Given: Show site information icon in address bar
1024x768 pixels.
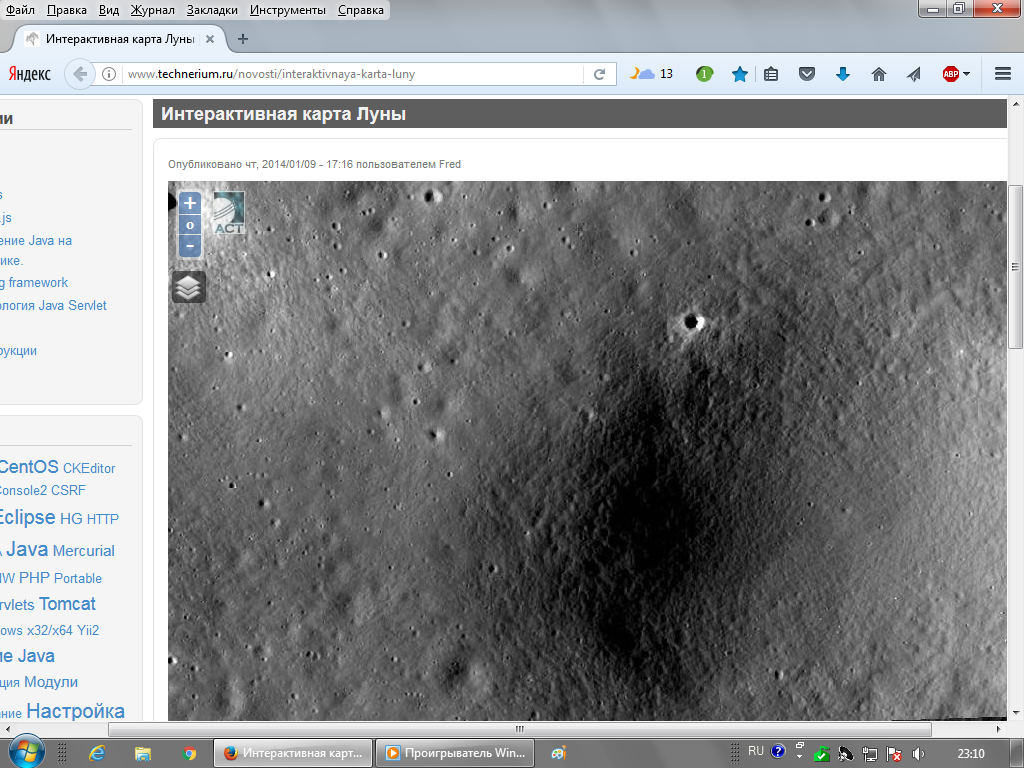Looking at the screenshot, I should pos(109,74).
